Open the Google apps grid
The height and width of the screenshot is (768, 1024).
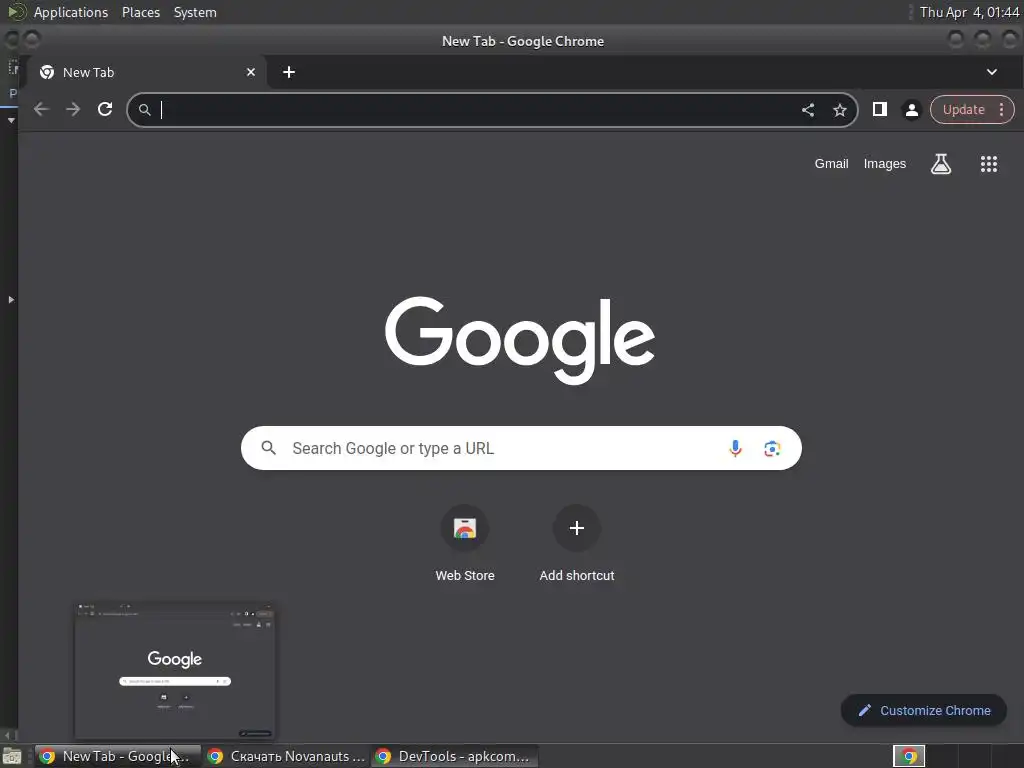coord(989,164)
